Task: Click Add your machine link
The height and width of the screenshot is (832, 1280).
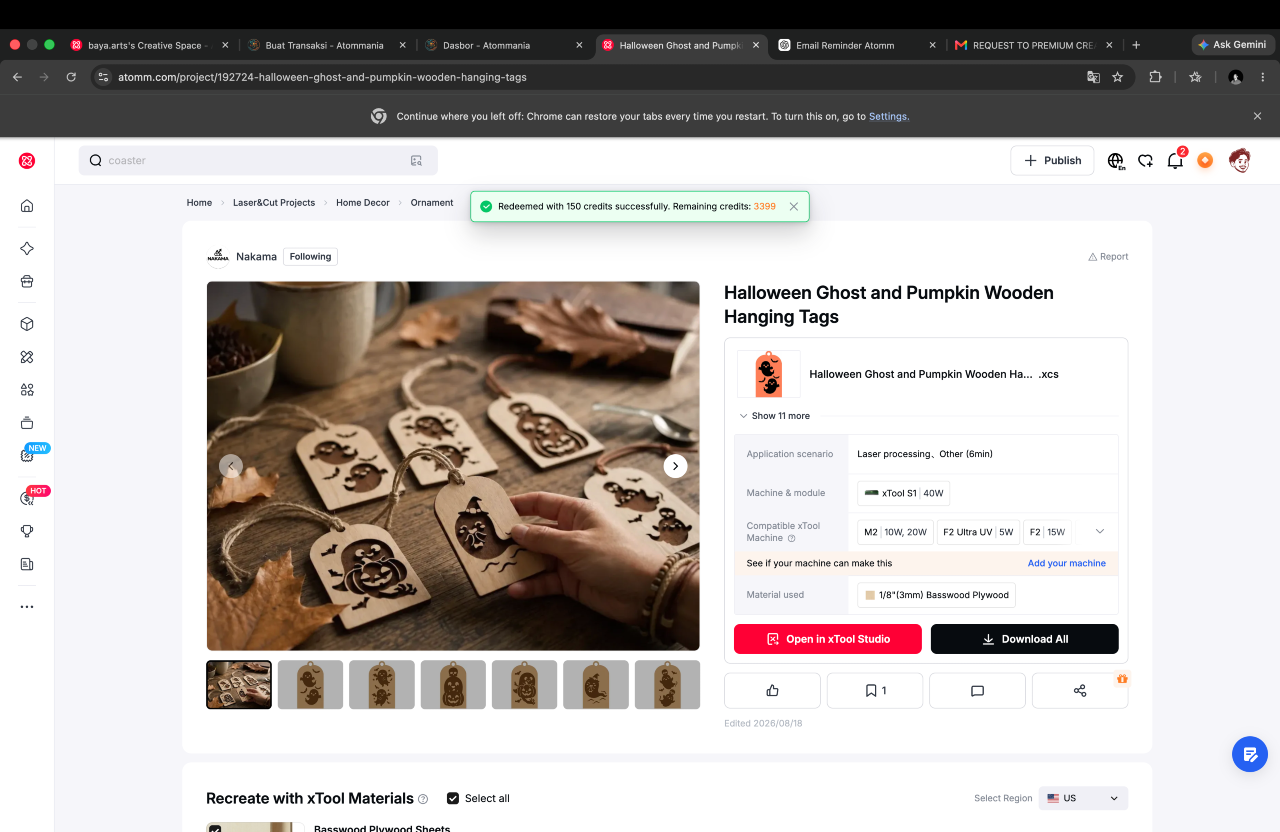Action: tap(1067, 563)
